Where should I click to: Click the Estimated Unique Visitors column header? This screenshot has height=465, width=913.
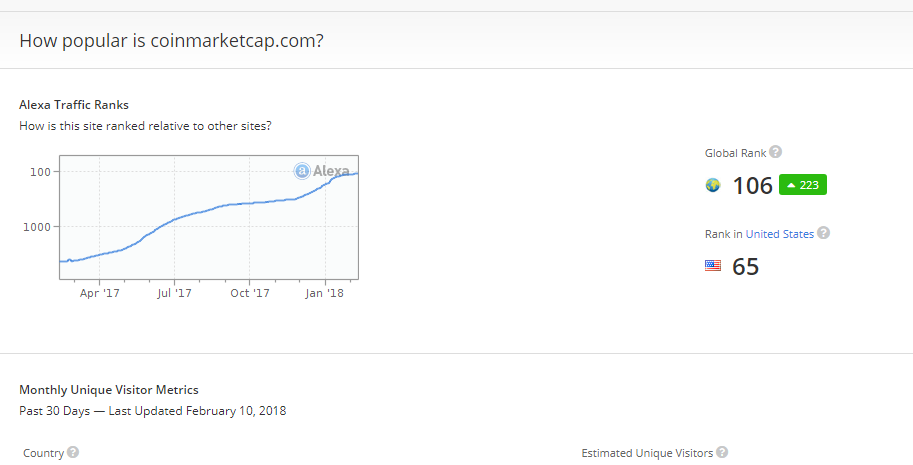click(x=647, y=453)
